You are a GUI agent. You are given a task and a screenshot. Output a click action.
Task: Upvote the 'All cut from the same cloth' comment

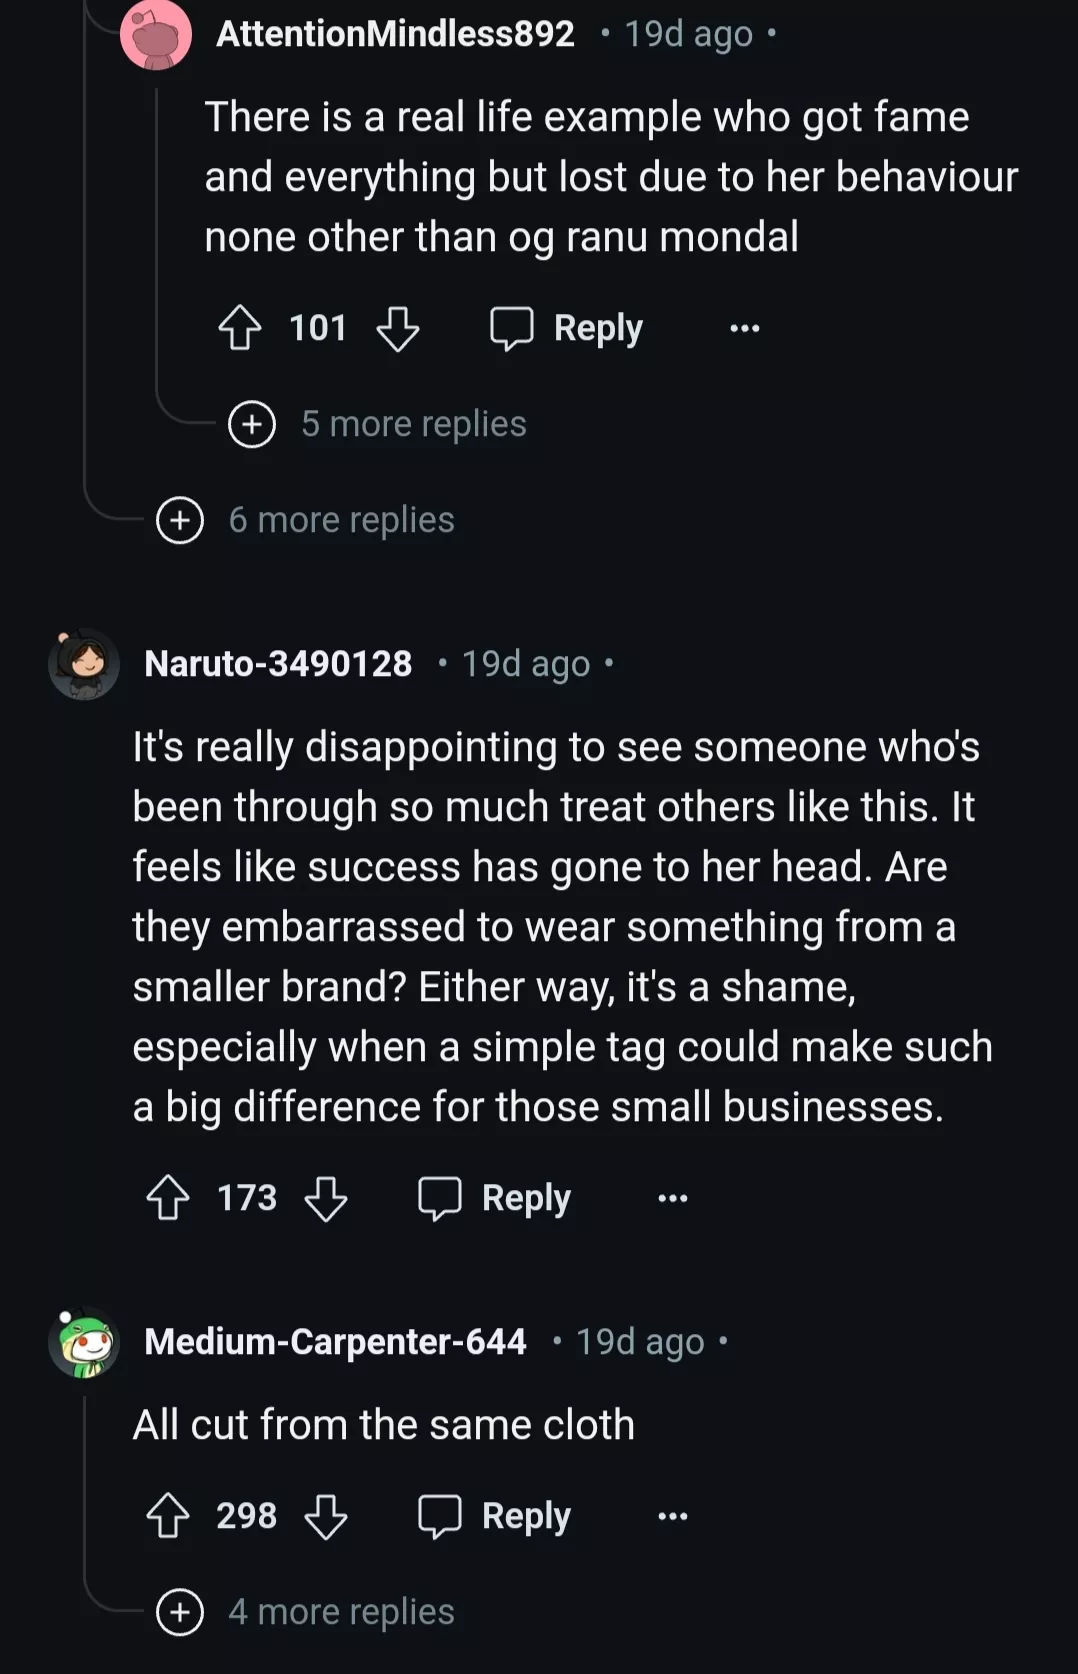[167, 1516]
